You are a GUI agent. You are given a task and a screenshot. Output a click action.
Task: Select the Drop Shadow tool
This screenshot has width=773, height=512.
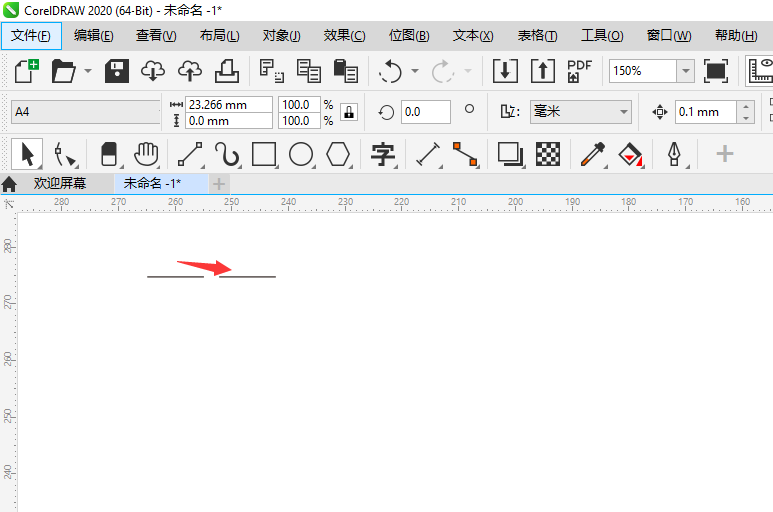(x=510, y=154)
